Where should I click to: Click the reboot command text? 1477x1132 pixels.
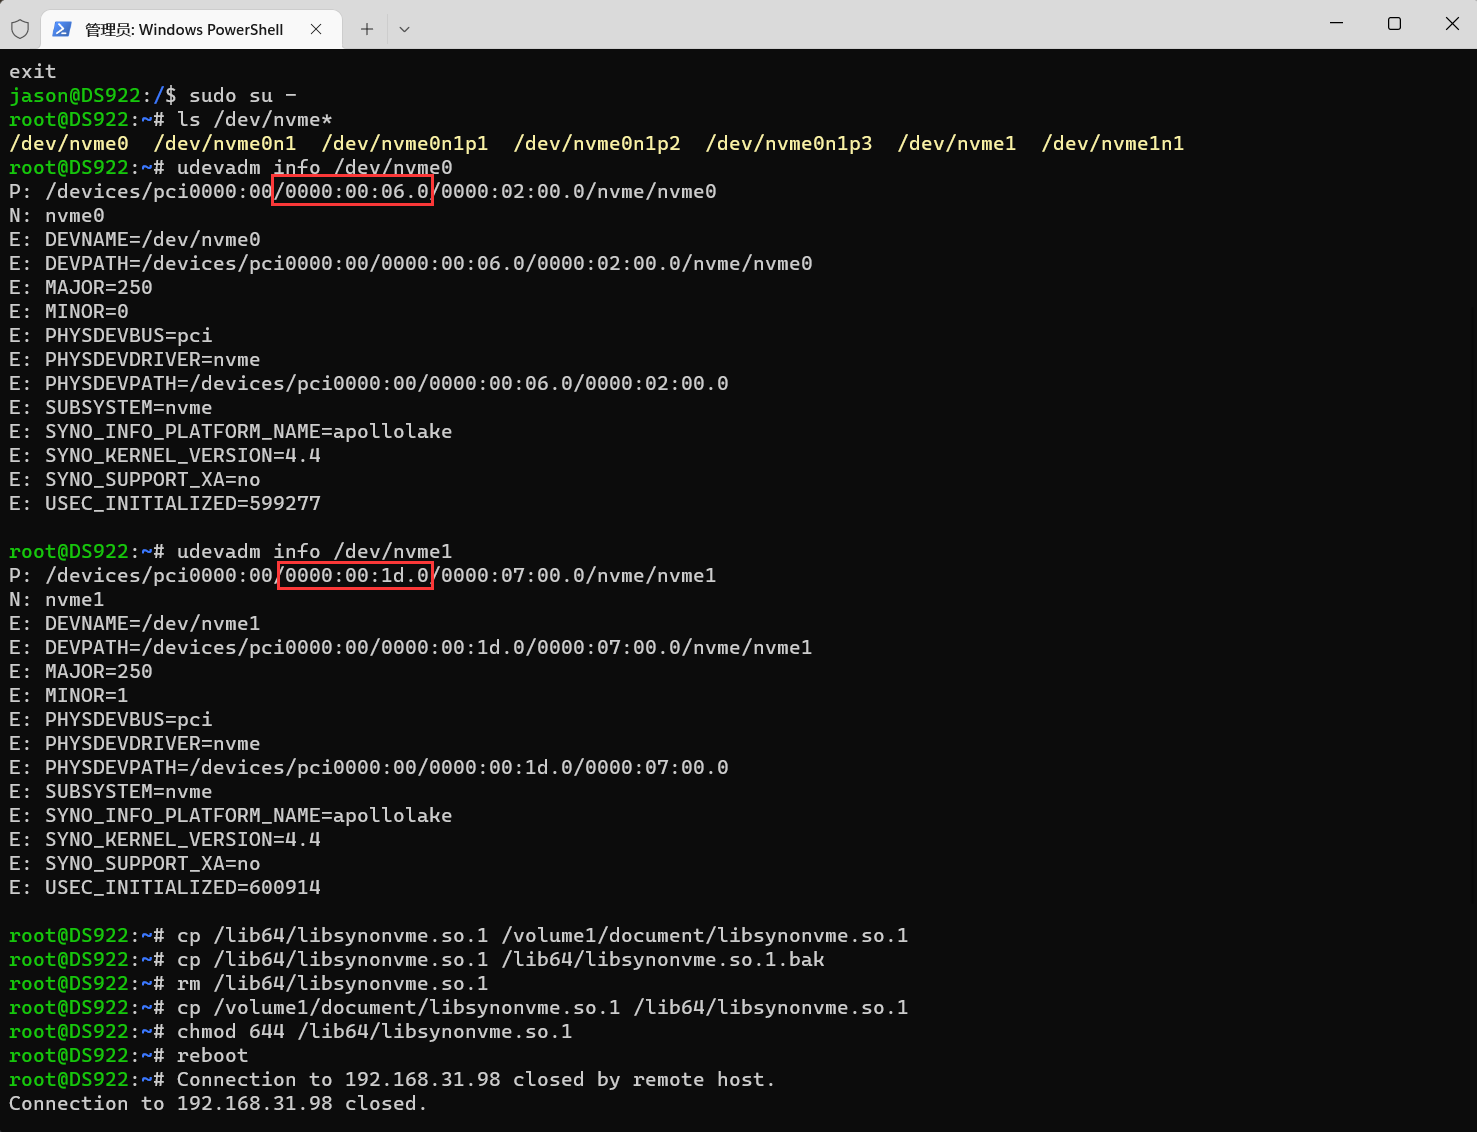click(212, 1055)
